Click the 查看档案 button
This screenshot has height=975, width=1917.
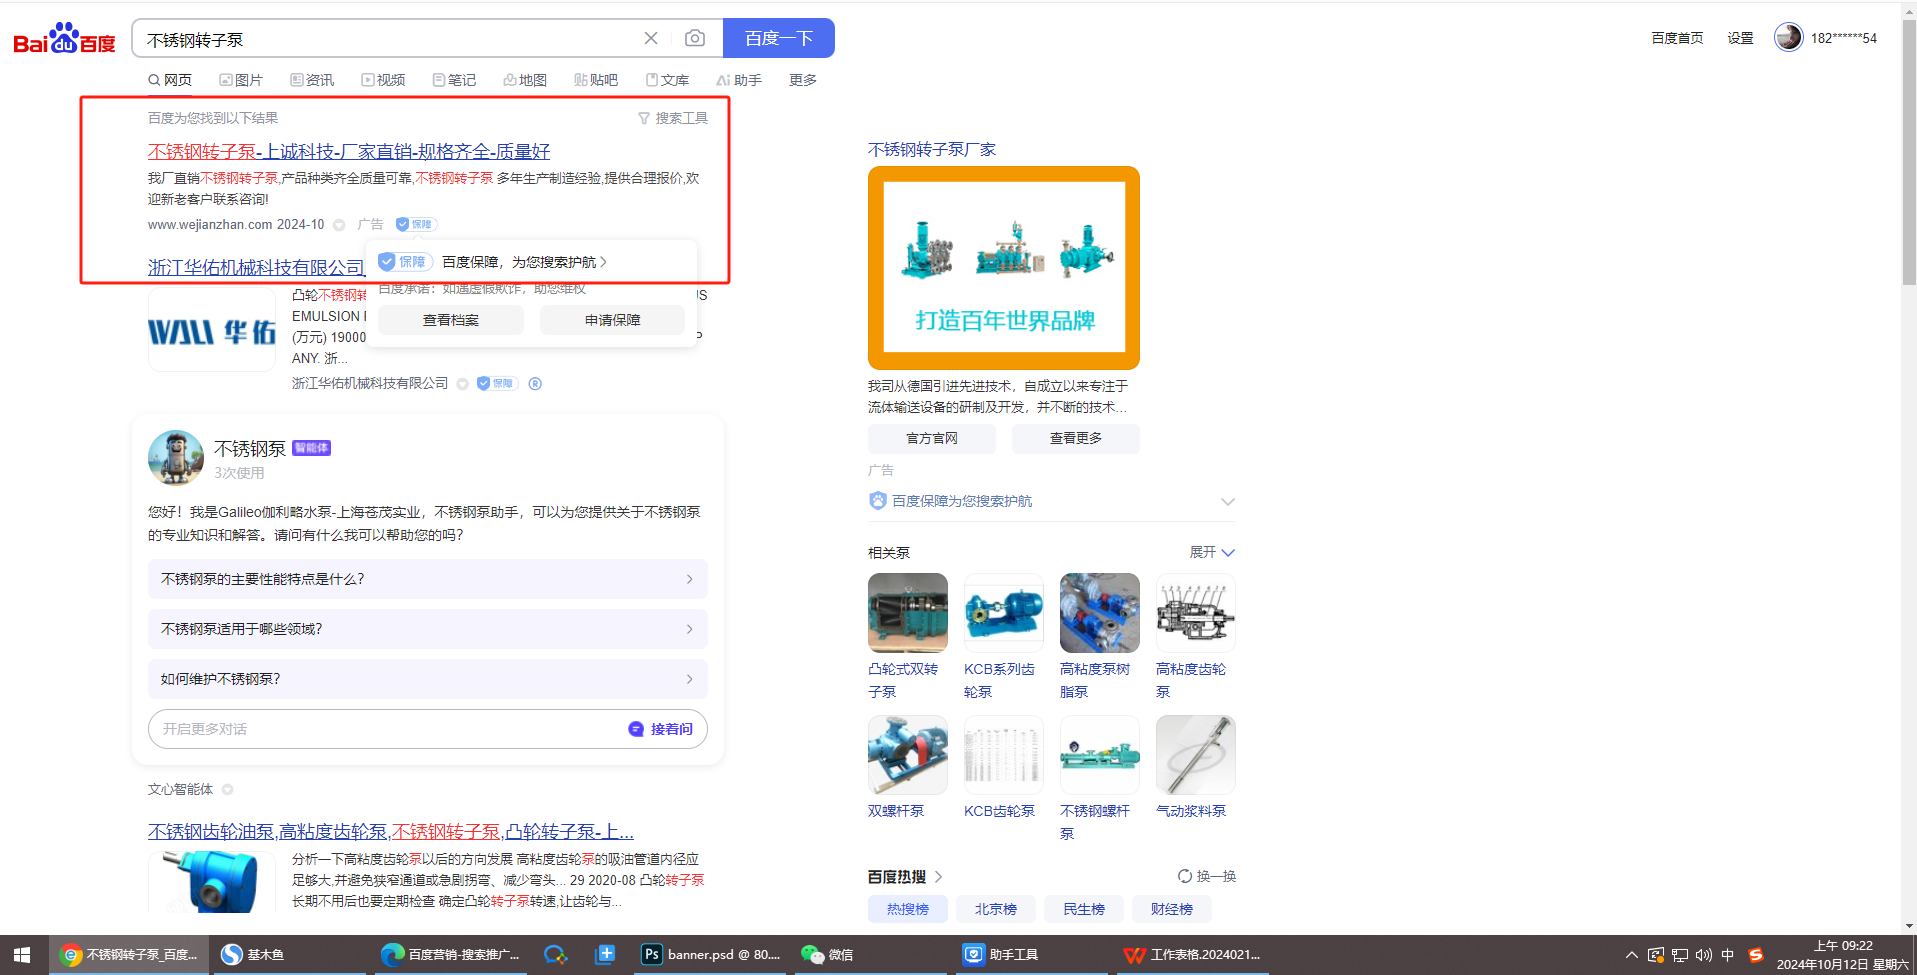(x=451, y=320)
